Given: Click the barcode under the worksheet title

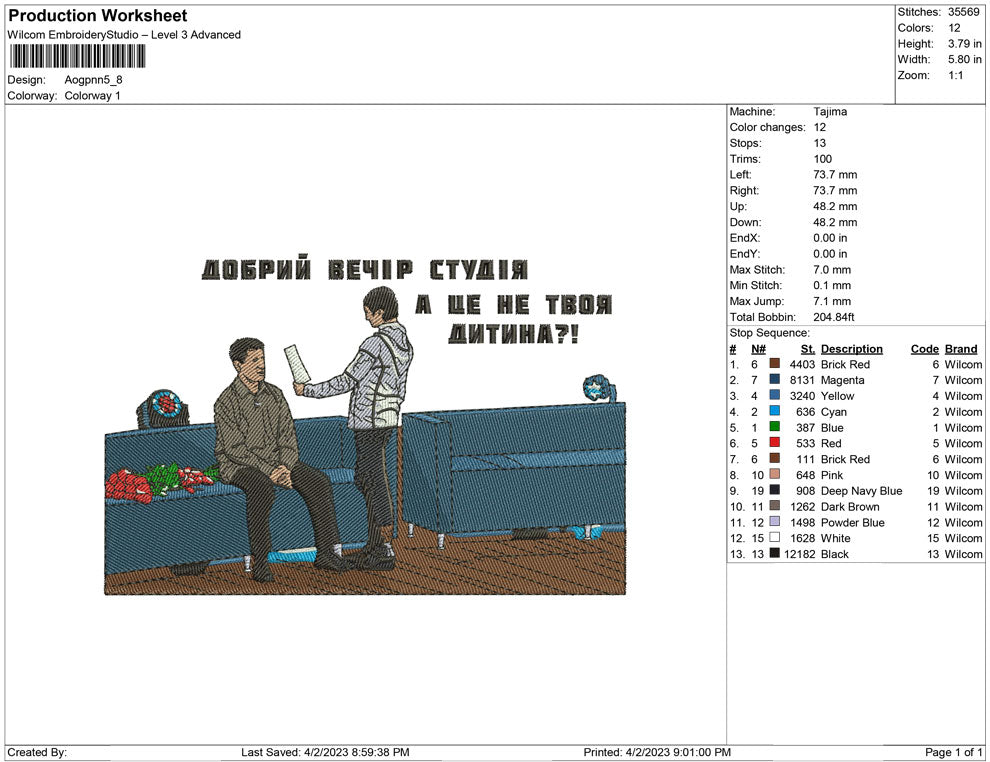Looking at the screenshot, I should [x=77, y=56].
